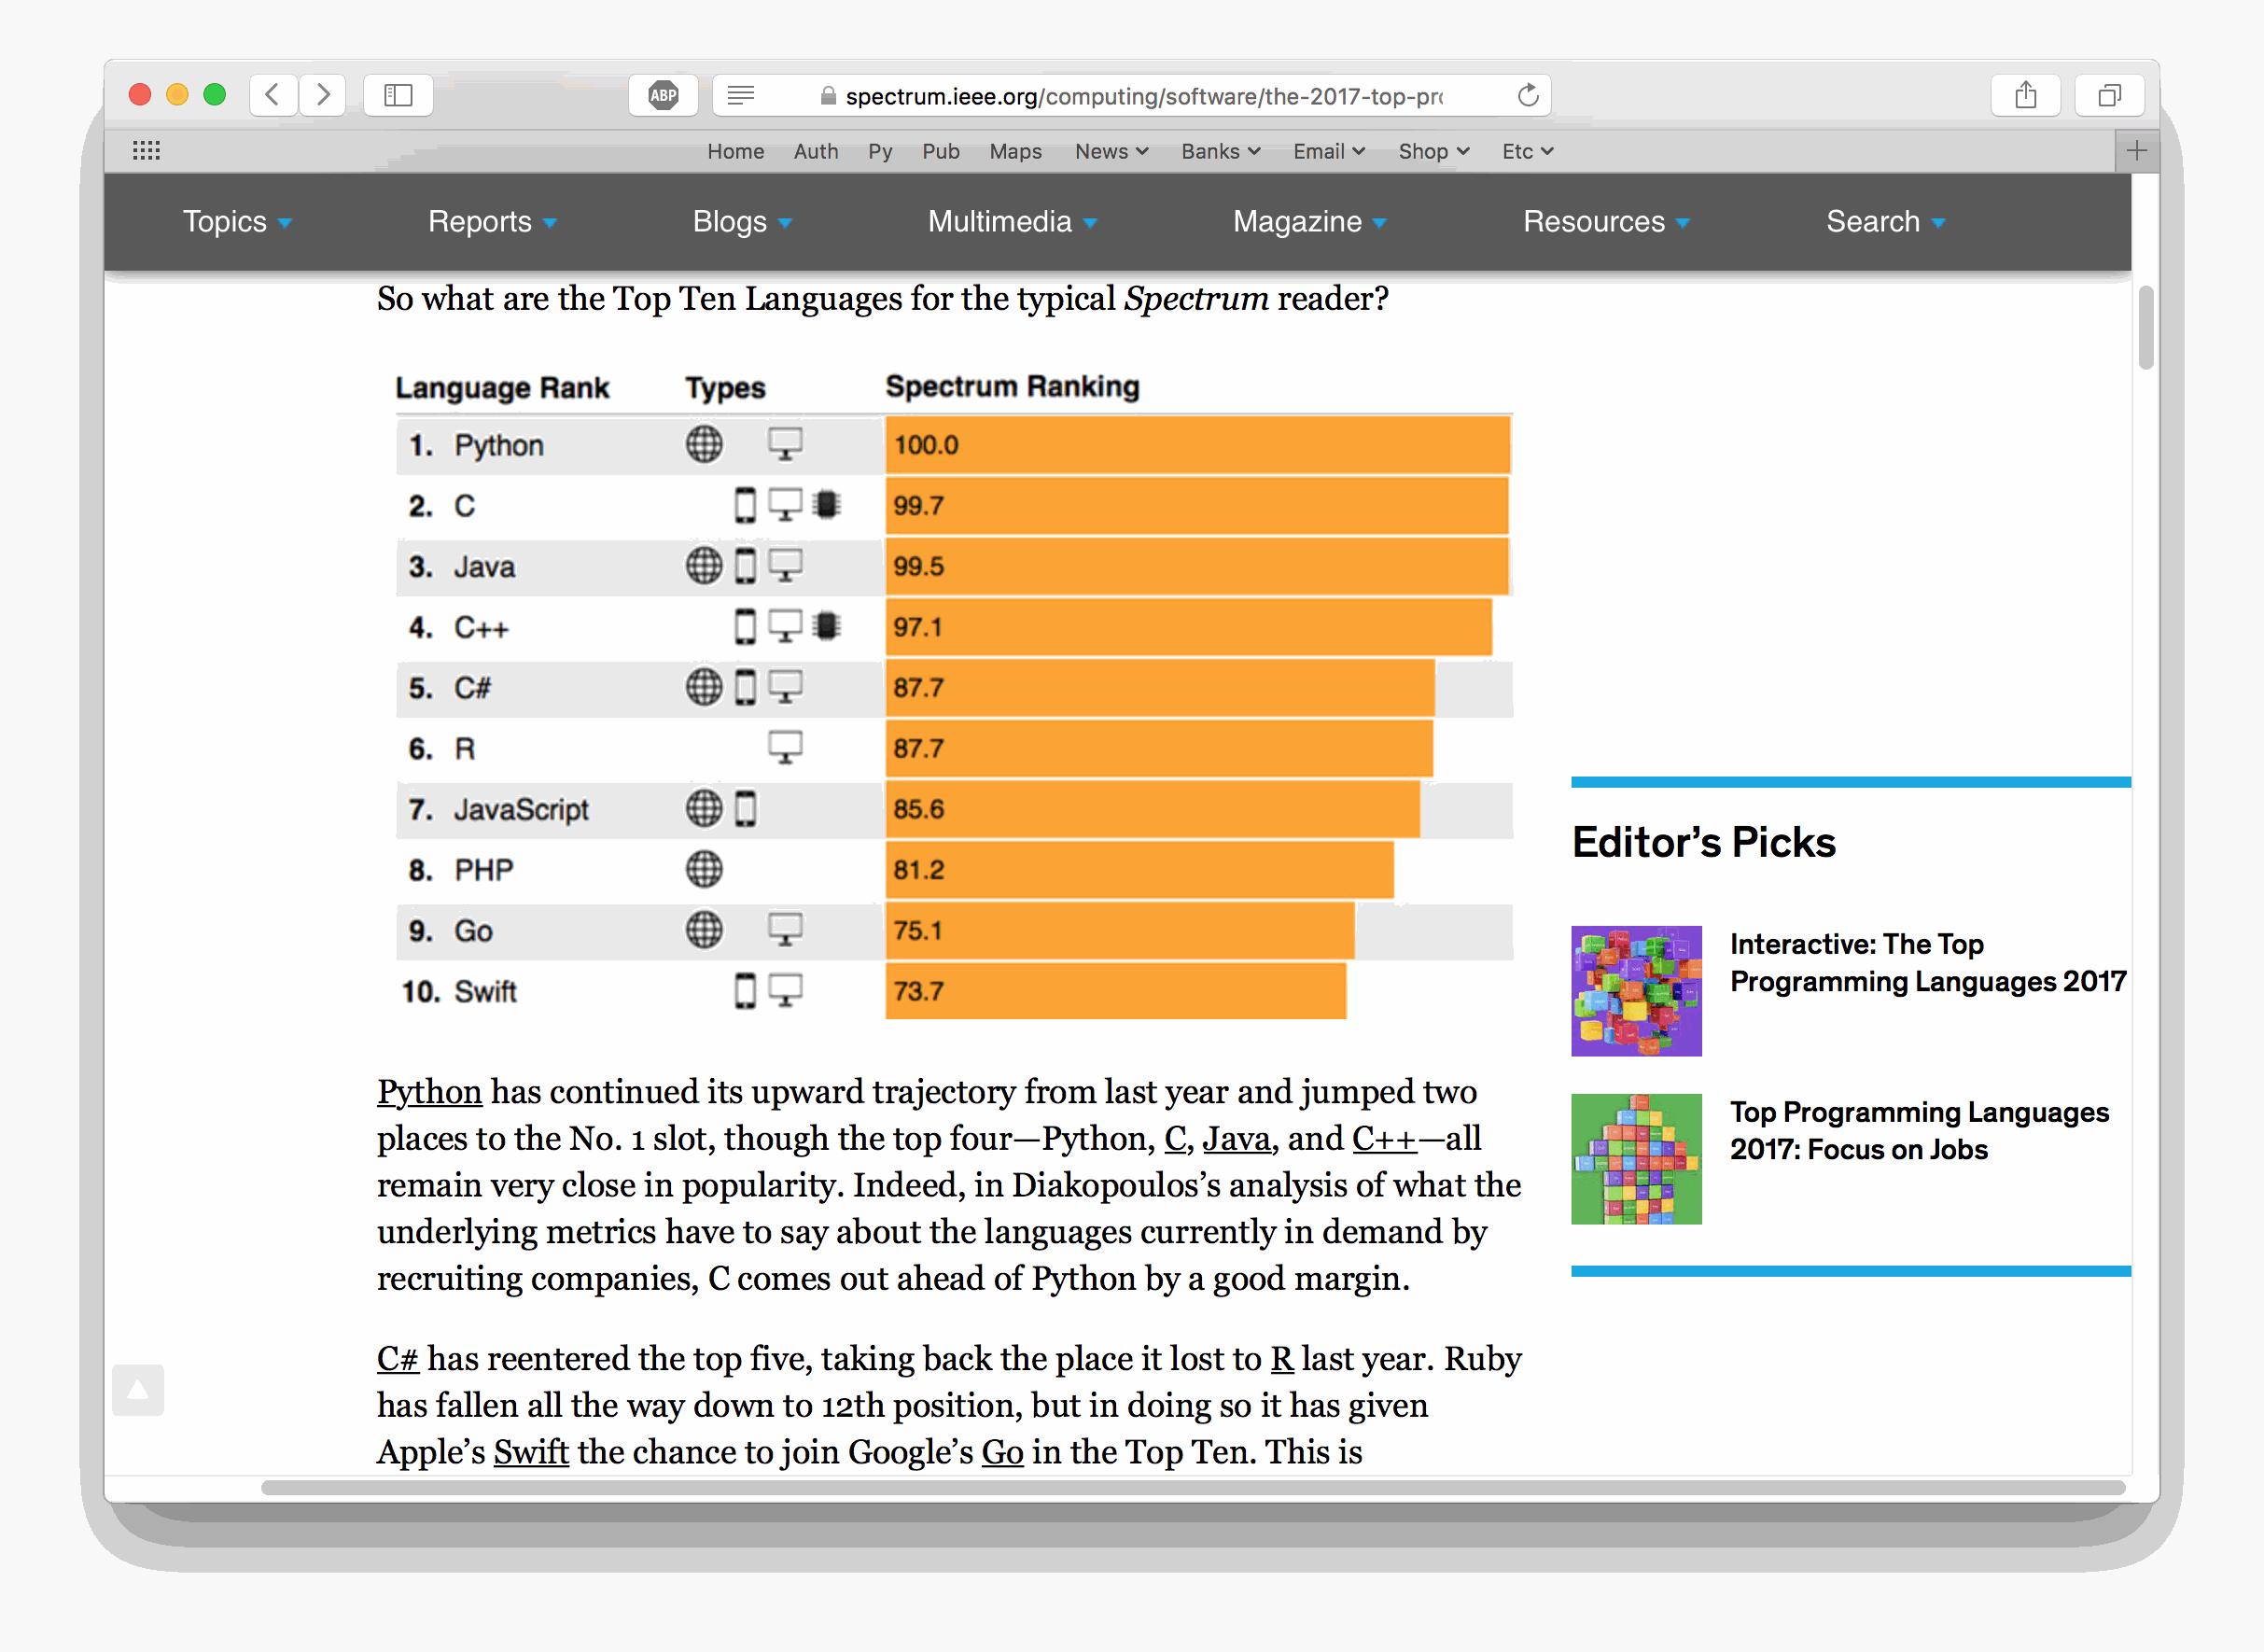Image resolution: width=2264 pixels, height=1652 pixels.
Task: Open the Auth bookmark
Action: tap(816, 151)
